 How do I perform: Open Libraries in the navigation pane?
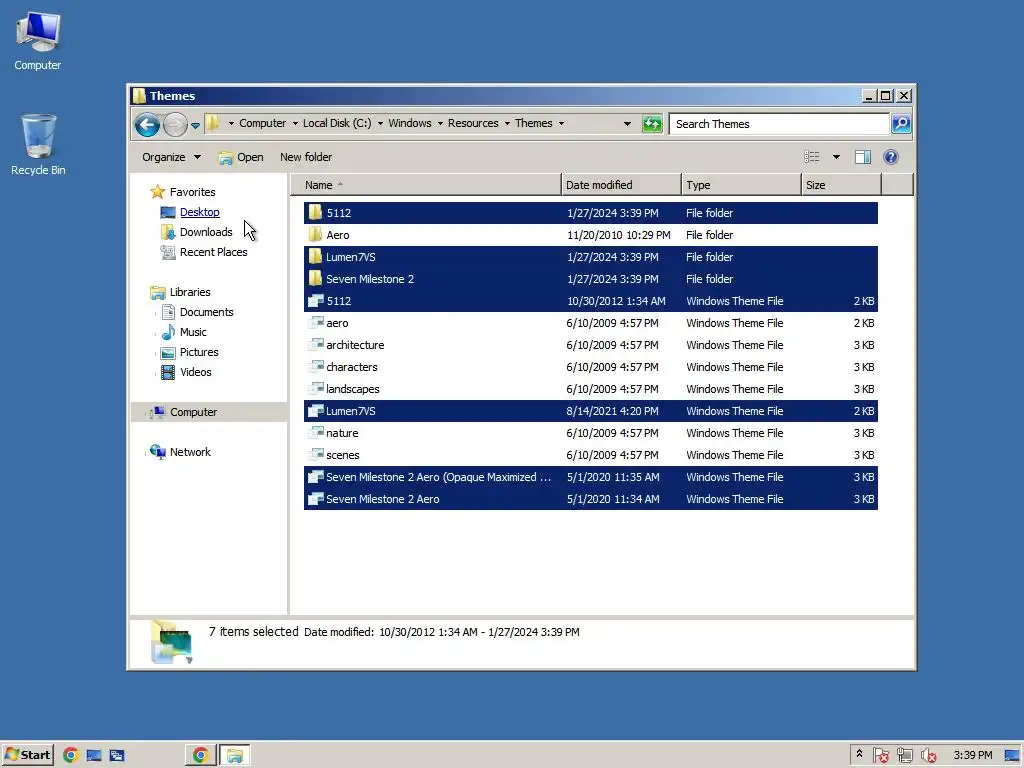point(189,292)
